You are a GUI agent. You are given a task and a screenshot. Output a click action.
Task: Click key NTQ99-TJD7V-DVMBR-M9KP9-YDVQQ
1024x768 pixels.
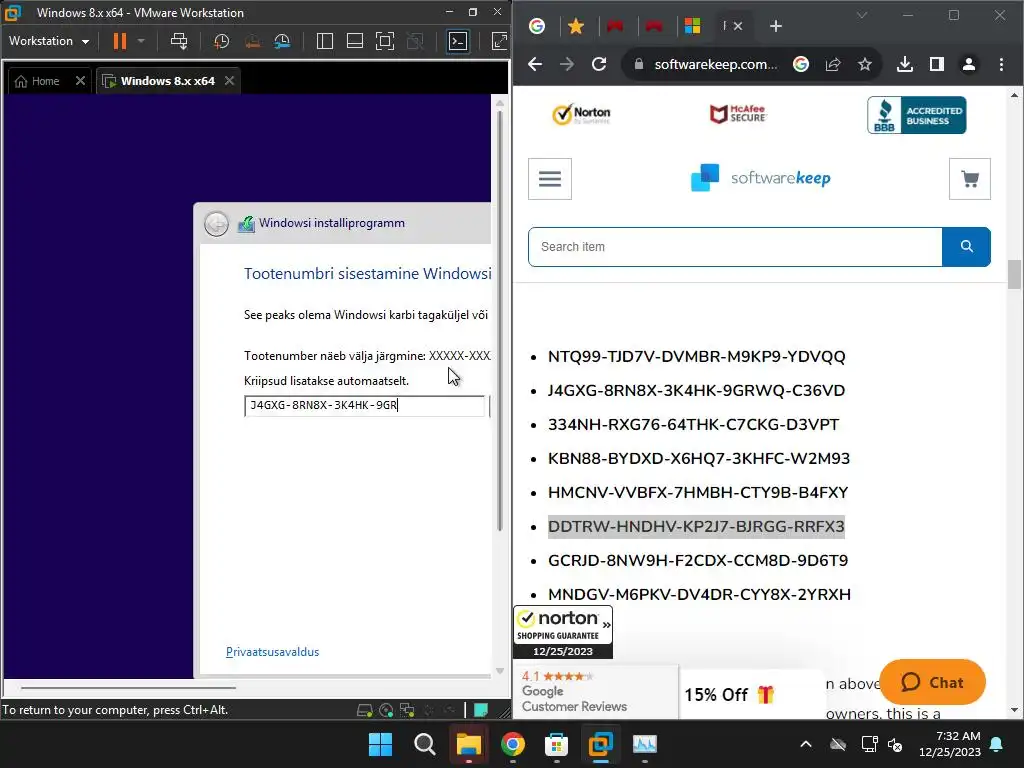click(696, 357)
